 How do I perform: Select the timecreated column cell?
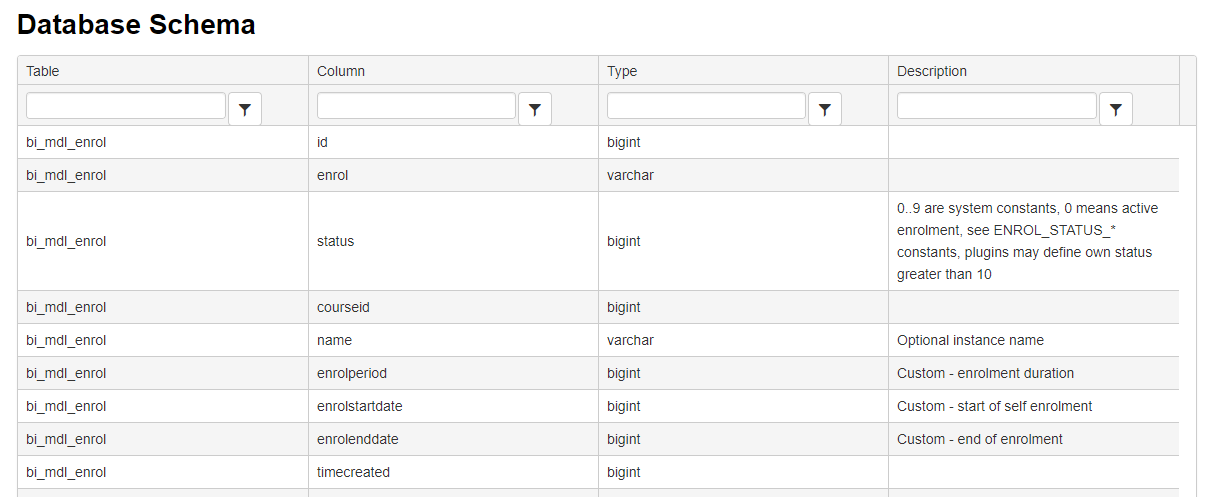click(353, 472)
